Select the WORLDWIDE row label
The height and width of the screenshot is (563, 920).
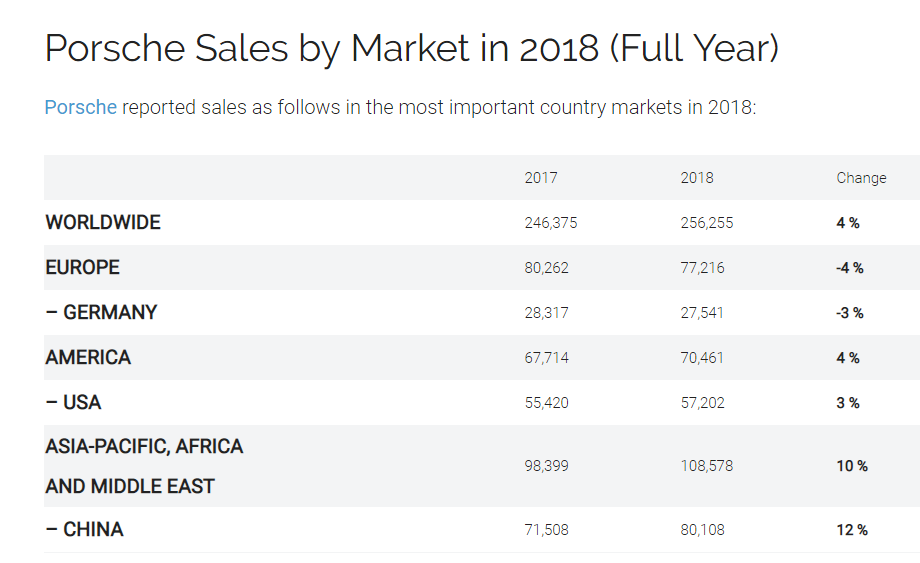(x=103, y=222)
